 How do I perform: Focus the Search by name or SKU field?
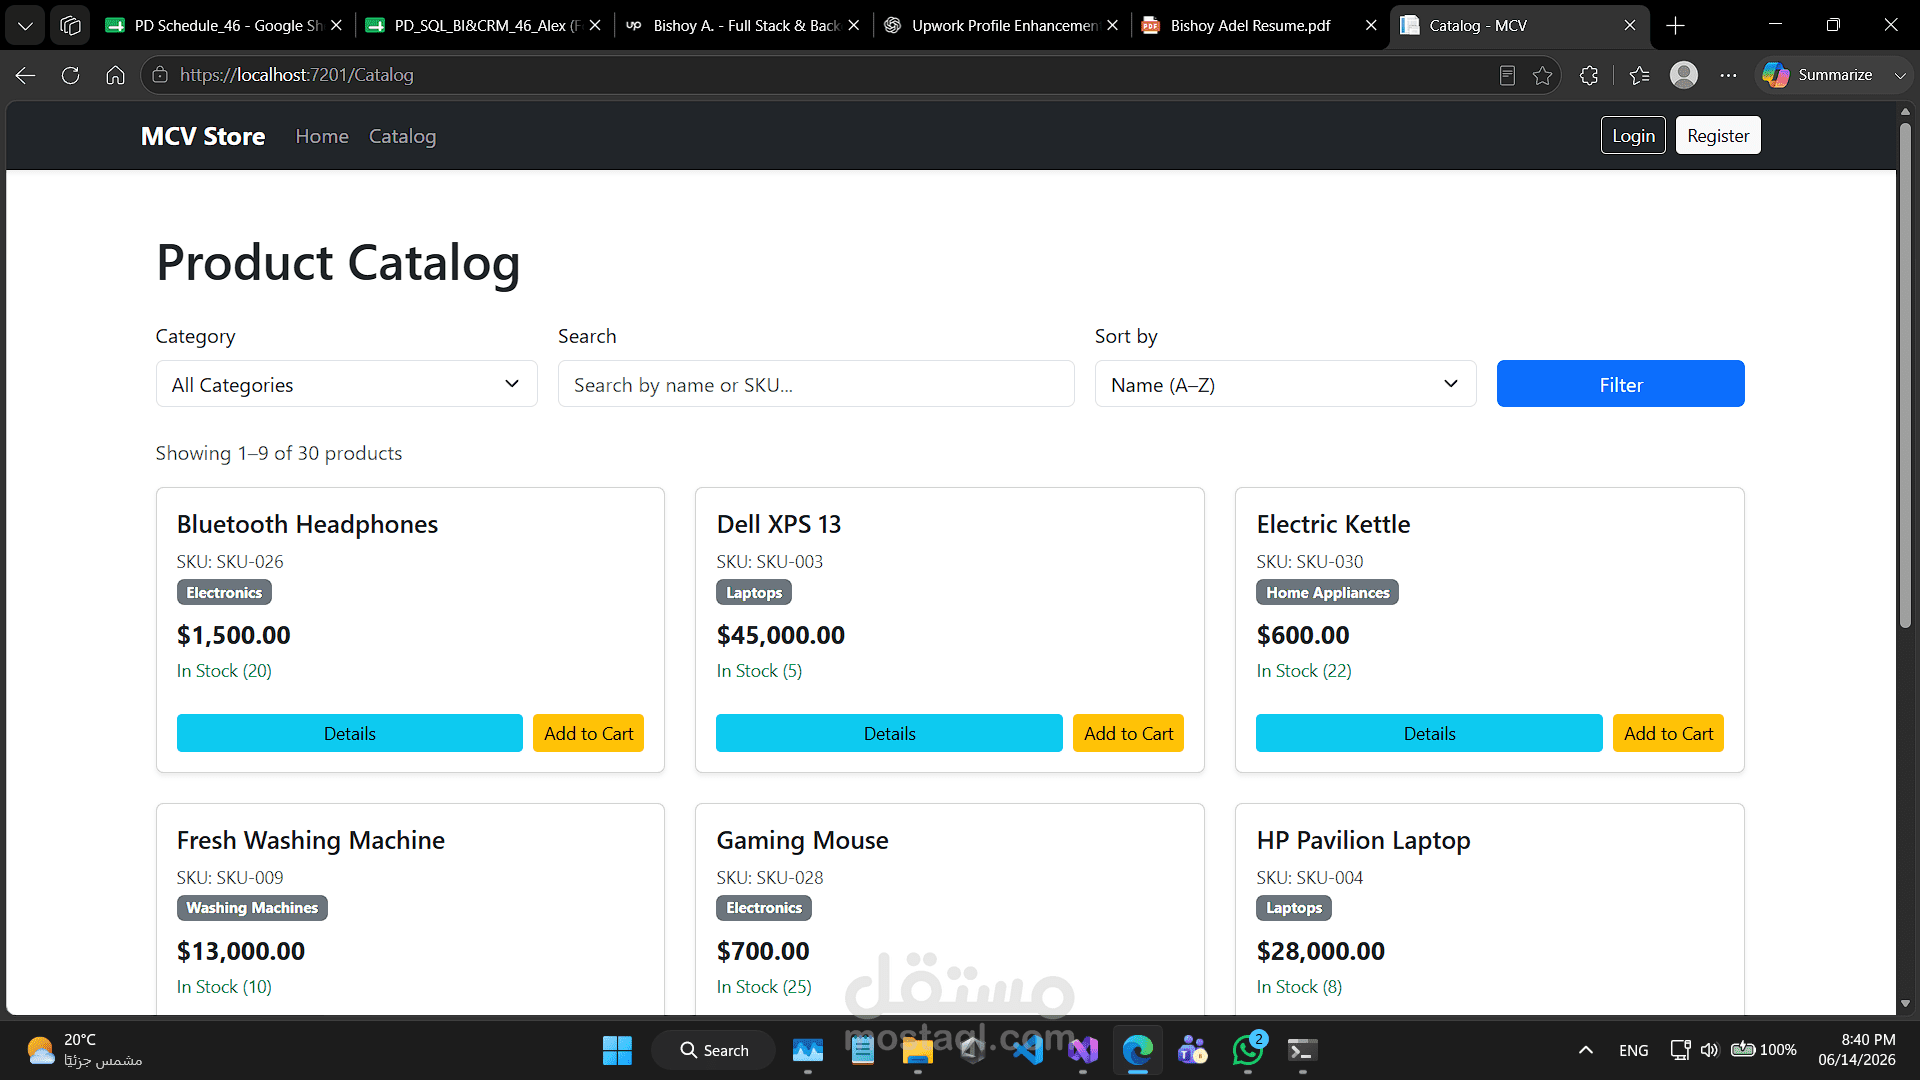[x=816, y=384]
